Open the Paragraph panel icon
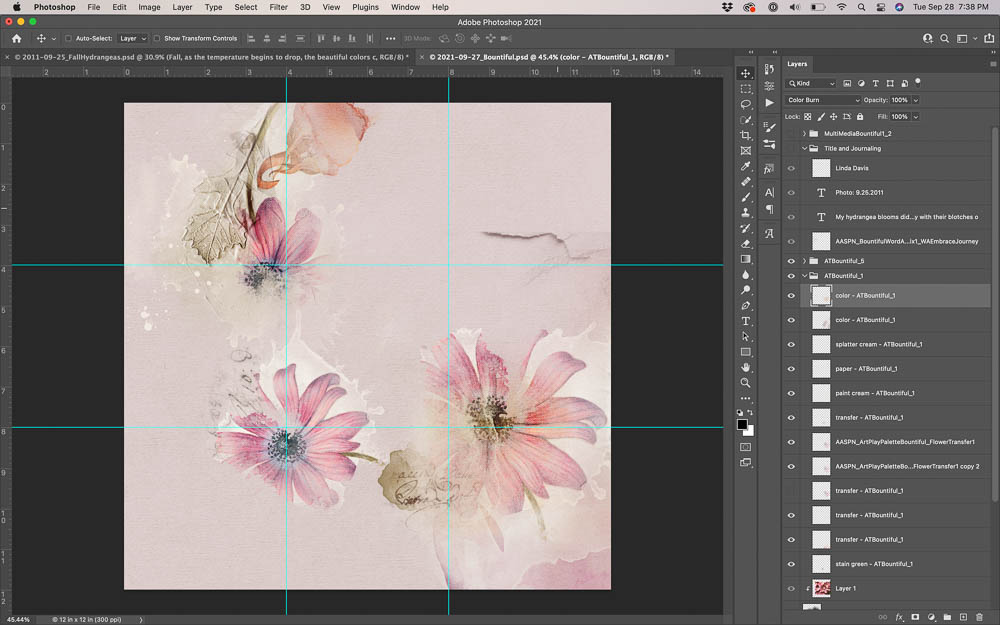Screen dimensions: 1000x625 coord(769,209)
